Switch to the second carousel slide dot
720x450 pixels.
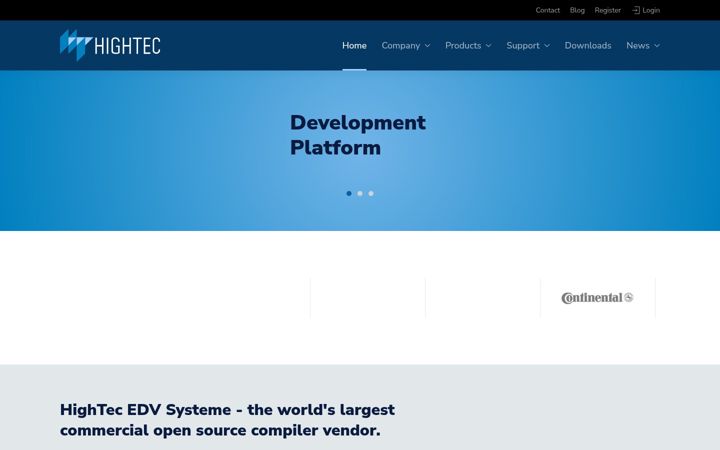360,193
